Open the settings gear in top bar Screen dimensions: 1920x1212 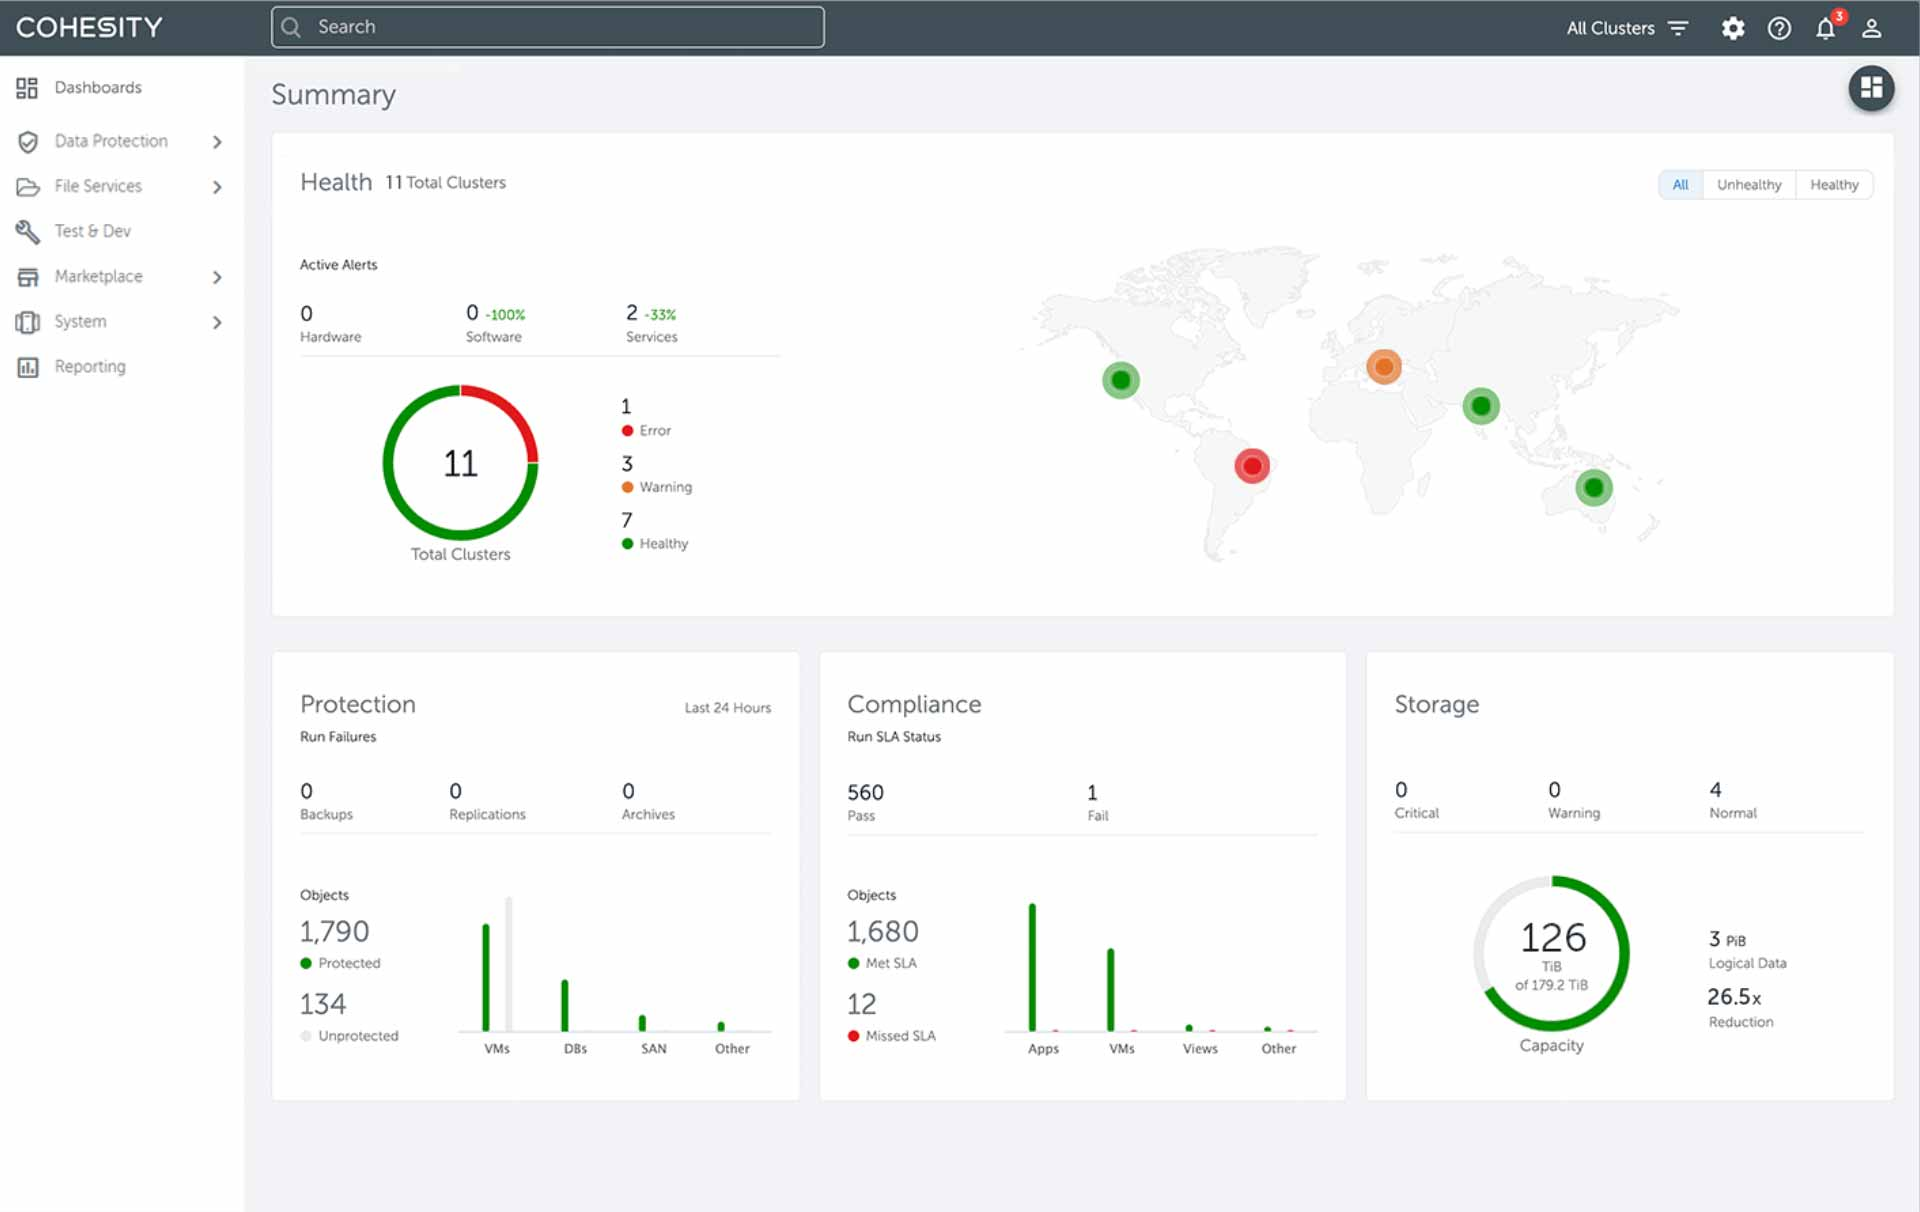[1733, 28]
